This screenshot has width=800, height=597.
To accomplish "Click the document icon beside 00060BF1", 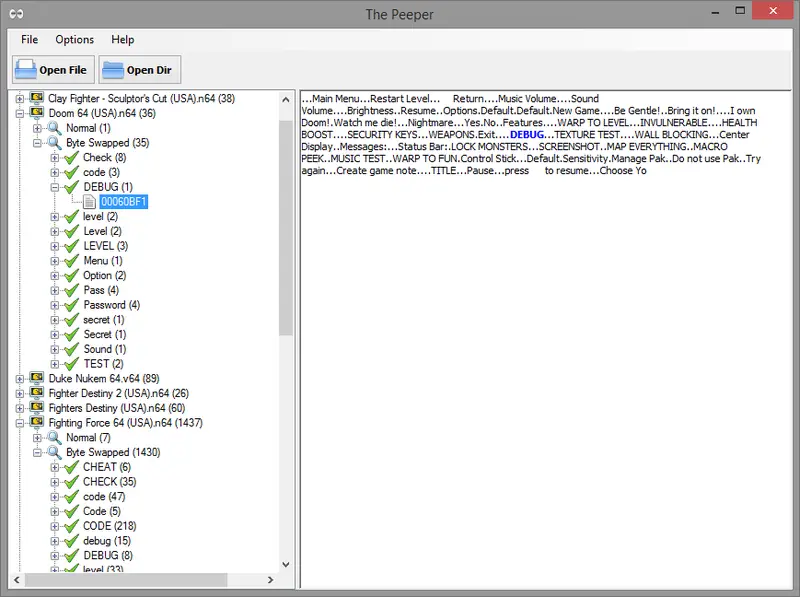I will pos(89,202).
